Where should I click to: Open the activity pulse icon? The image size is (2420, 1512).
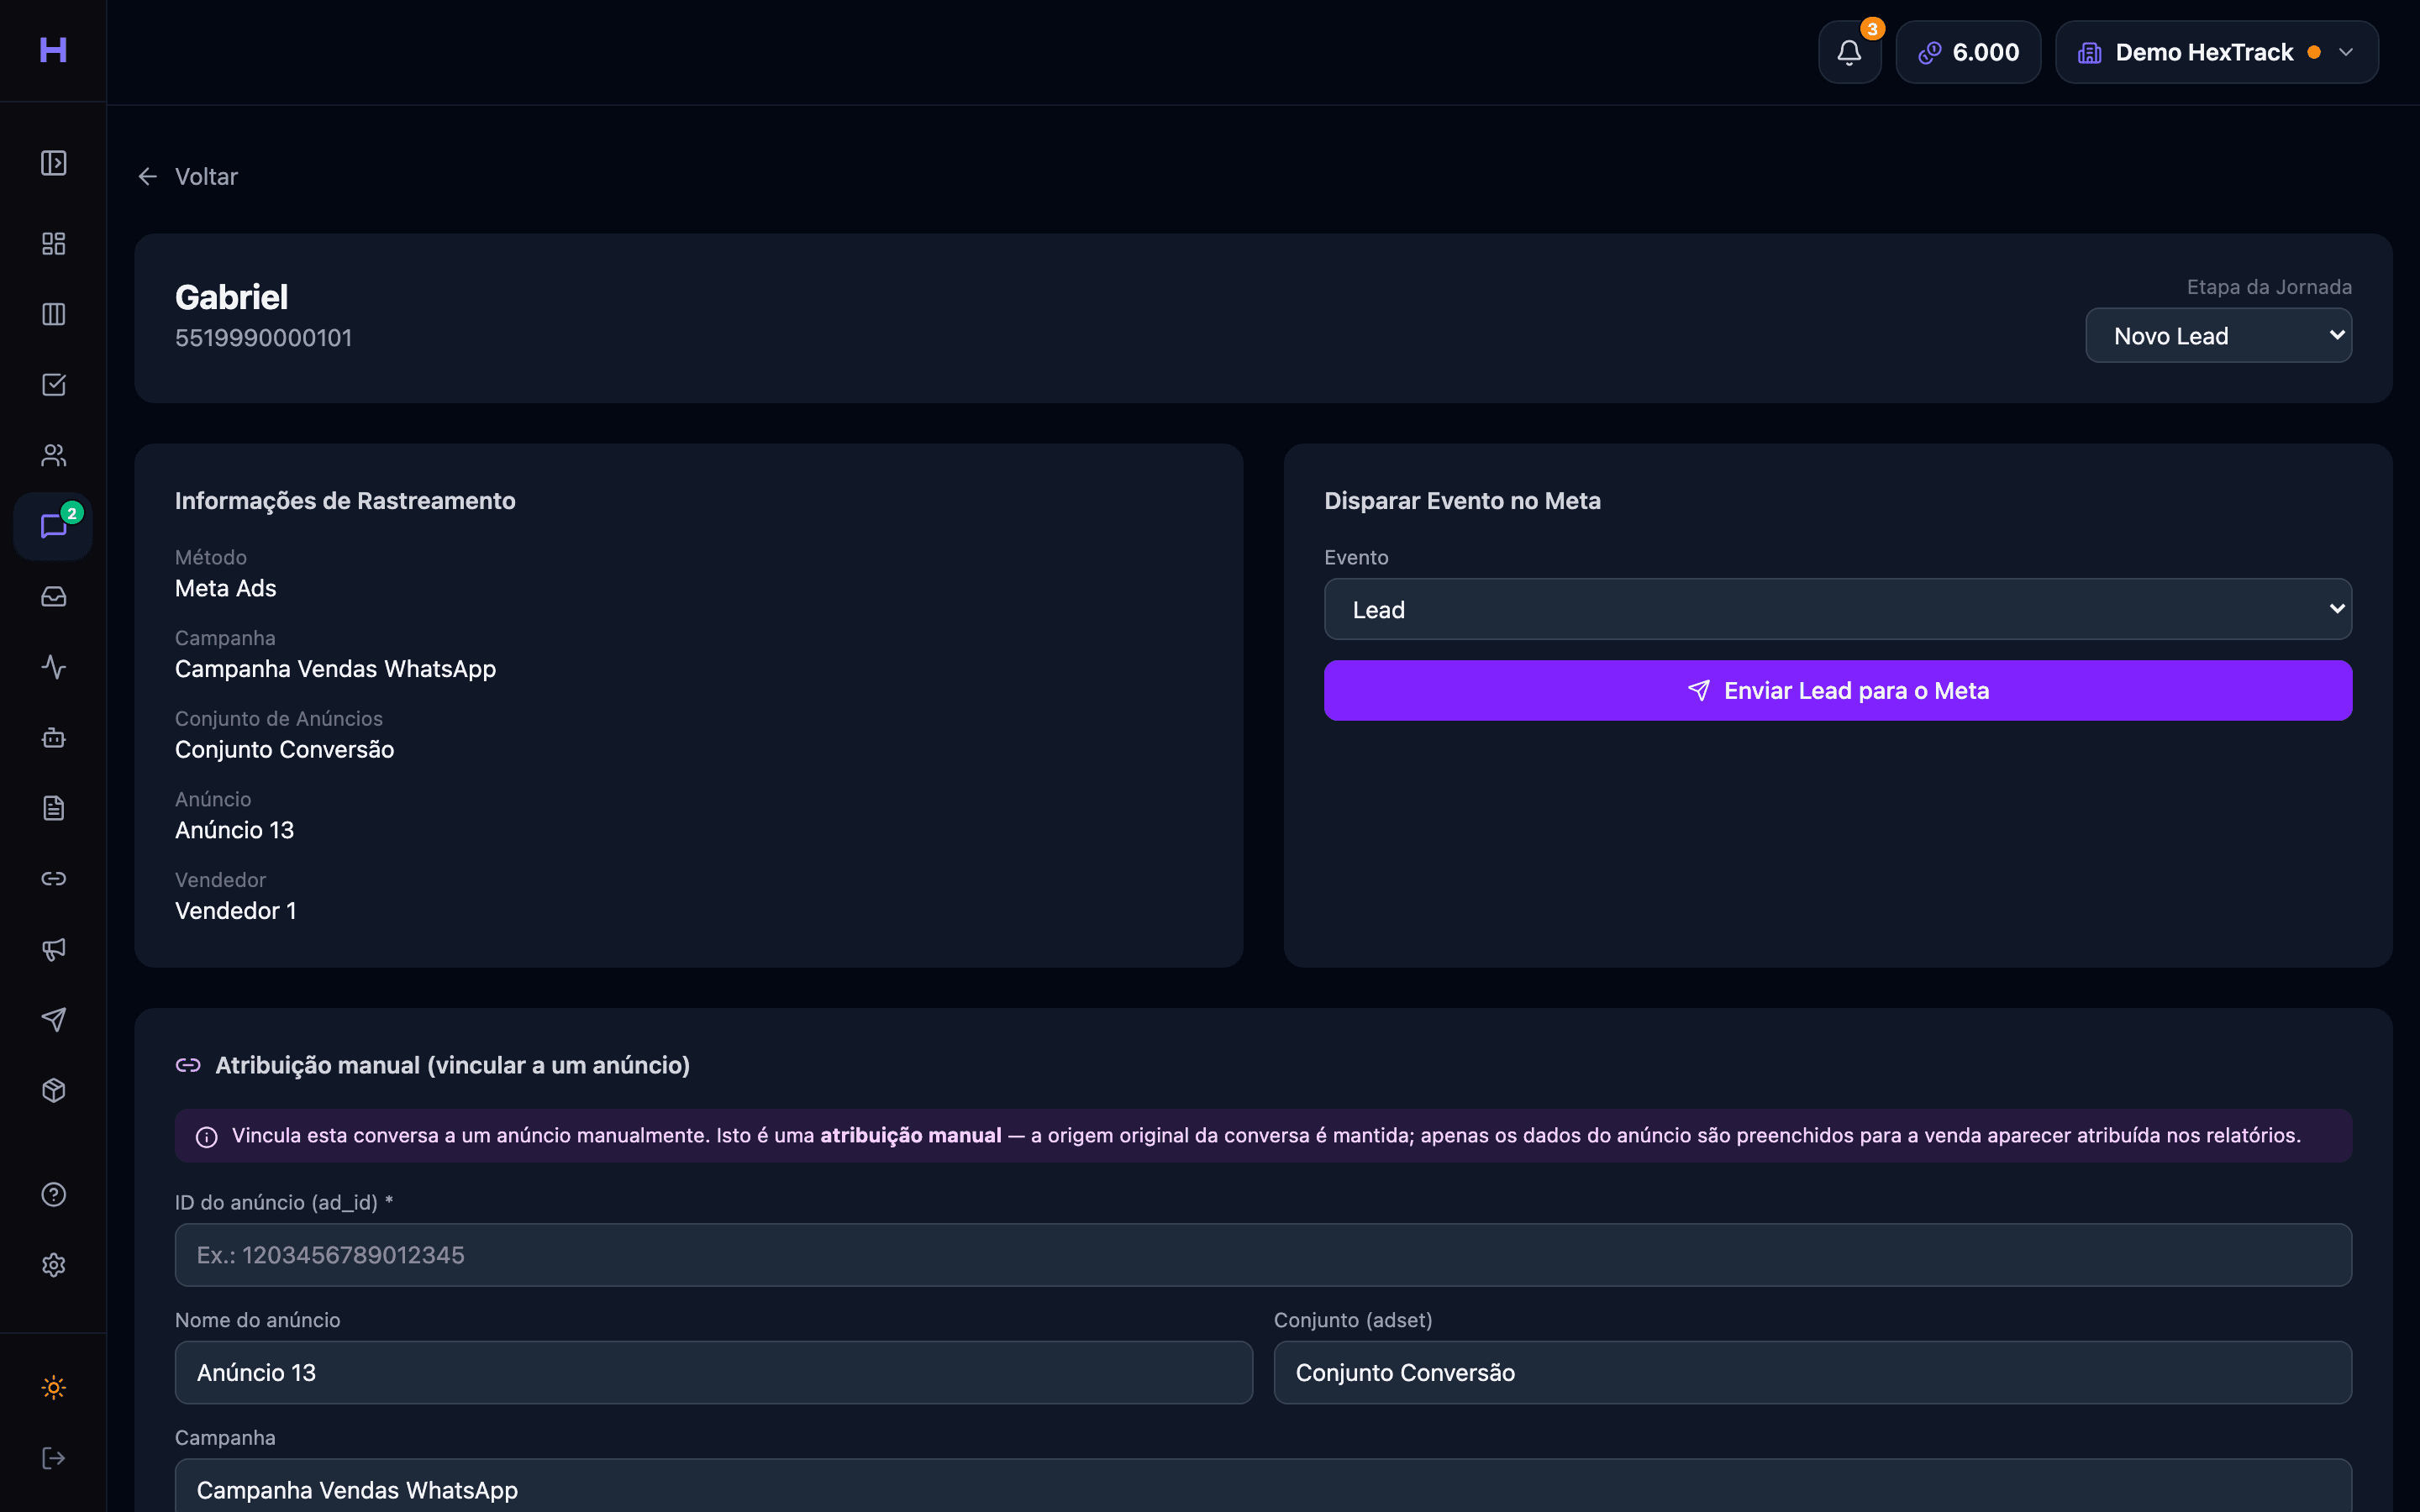coord(53,667)
